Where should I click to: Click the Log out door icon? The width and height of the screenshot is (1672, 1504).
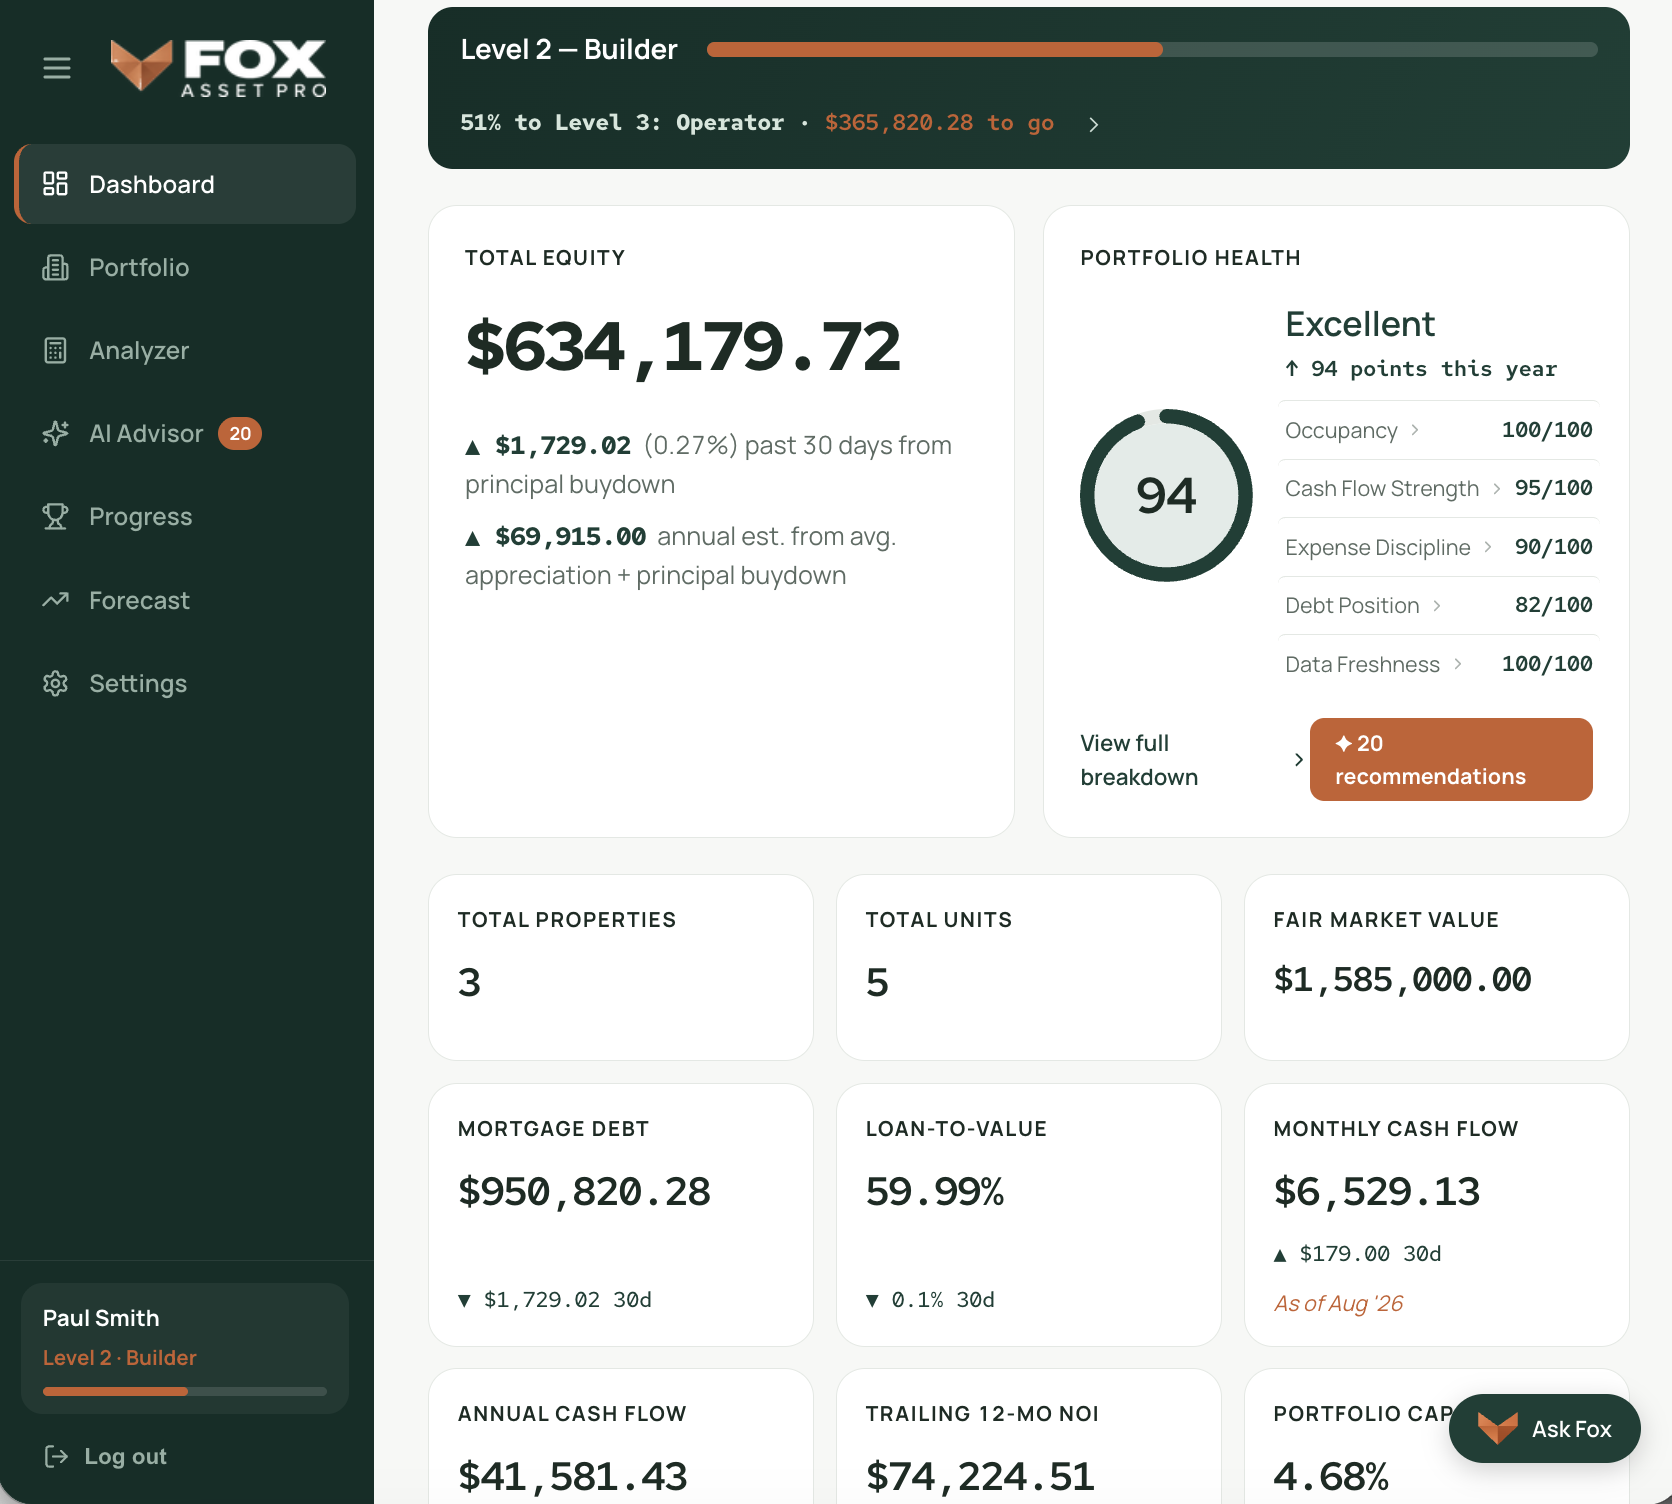[57, 1456]
